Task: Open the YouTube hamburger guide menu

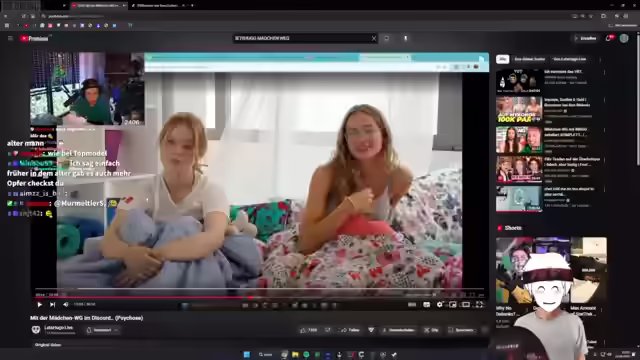Action: [10, 38]
